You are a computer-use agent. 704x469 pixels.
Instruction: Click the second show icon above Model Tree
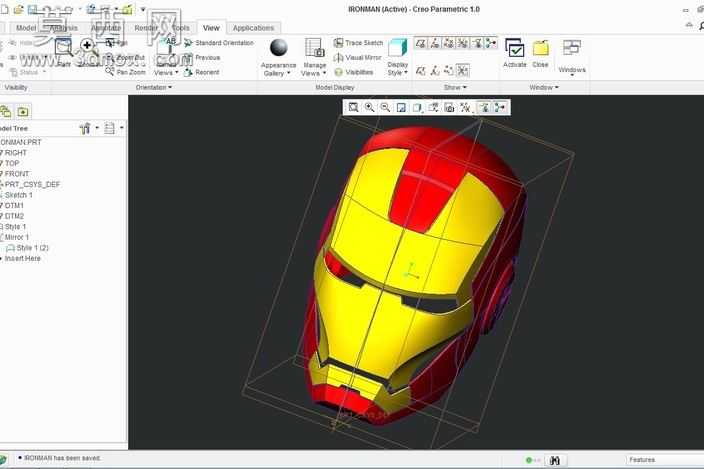23,111
